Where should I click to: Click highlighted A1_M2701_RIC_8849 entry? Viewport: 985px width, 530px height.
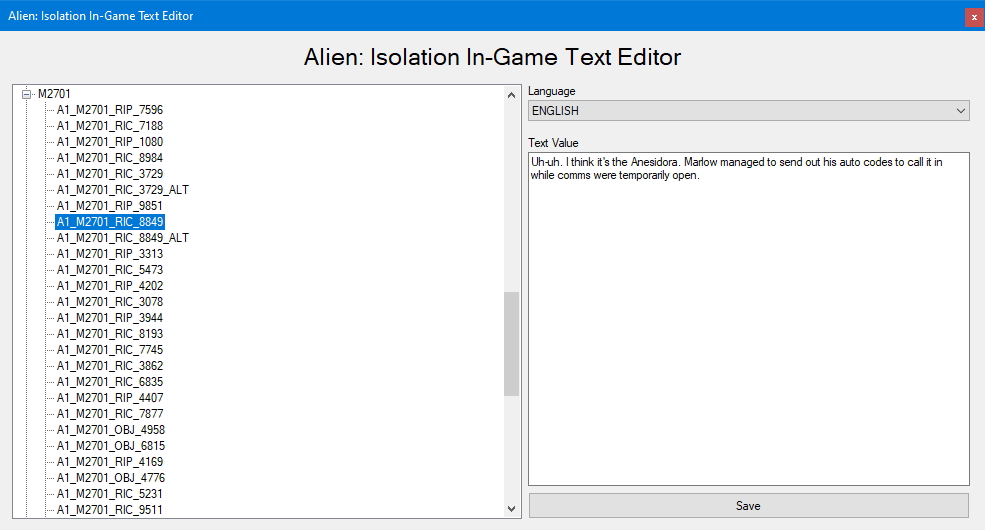point(110,222)
